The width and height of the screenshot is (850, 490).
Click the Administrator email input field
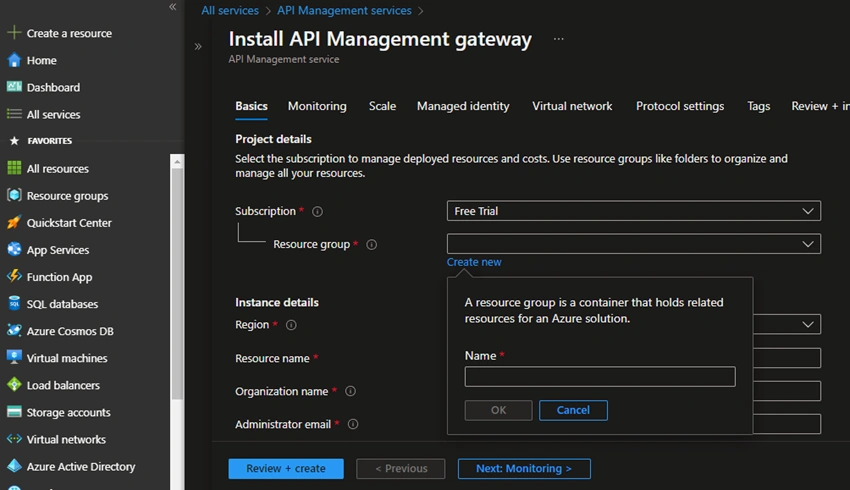click(787, 424)
